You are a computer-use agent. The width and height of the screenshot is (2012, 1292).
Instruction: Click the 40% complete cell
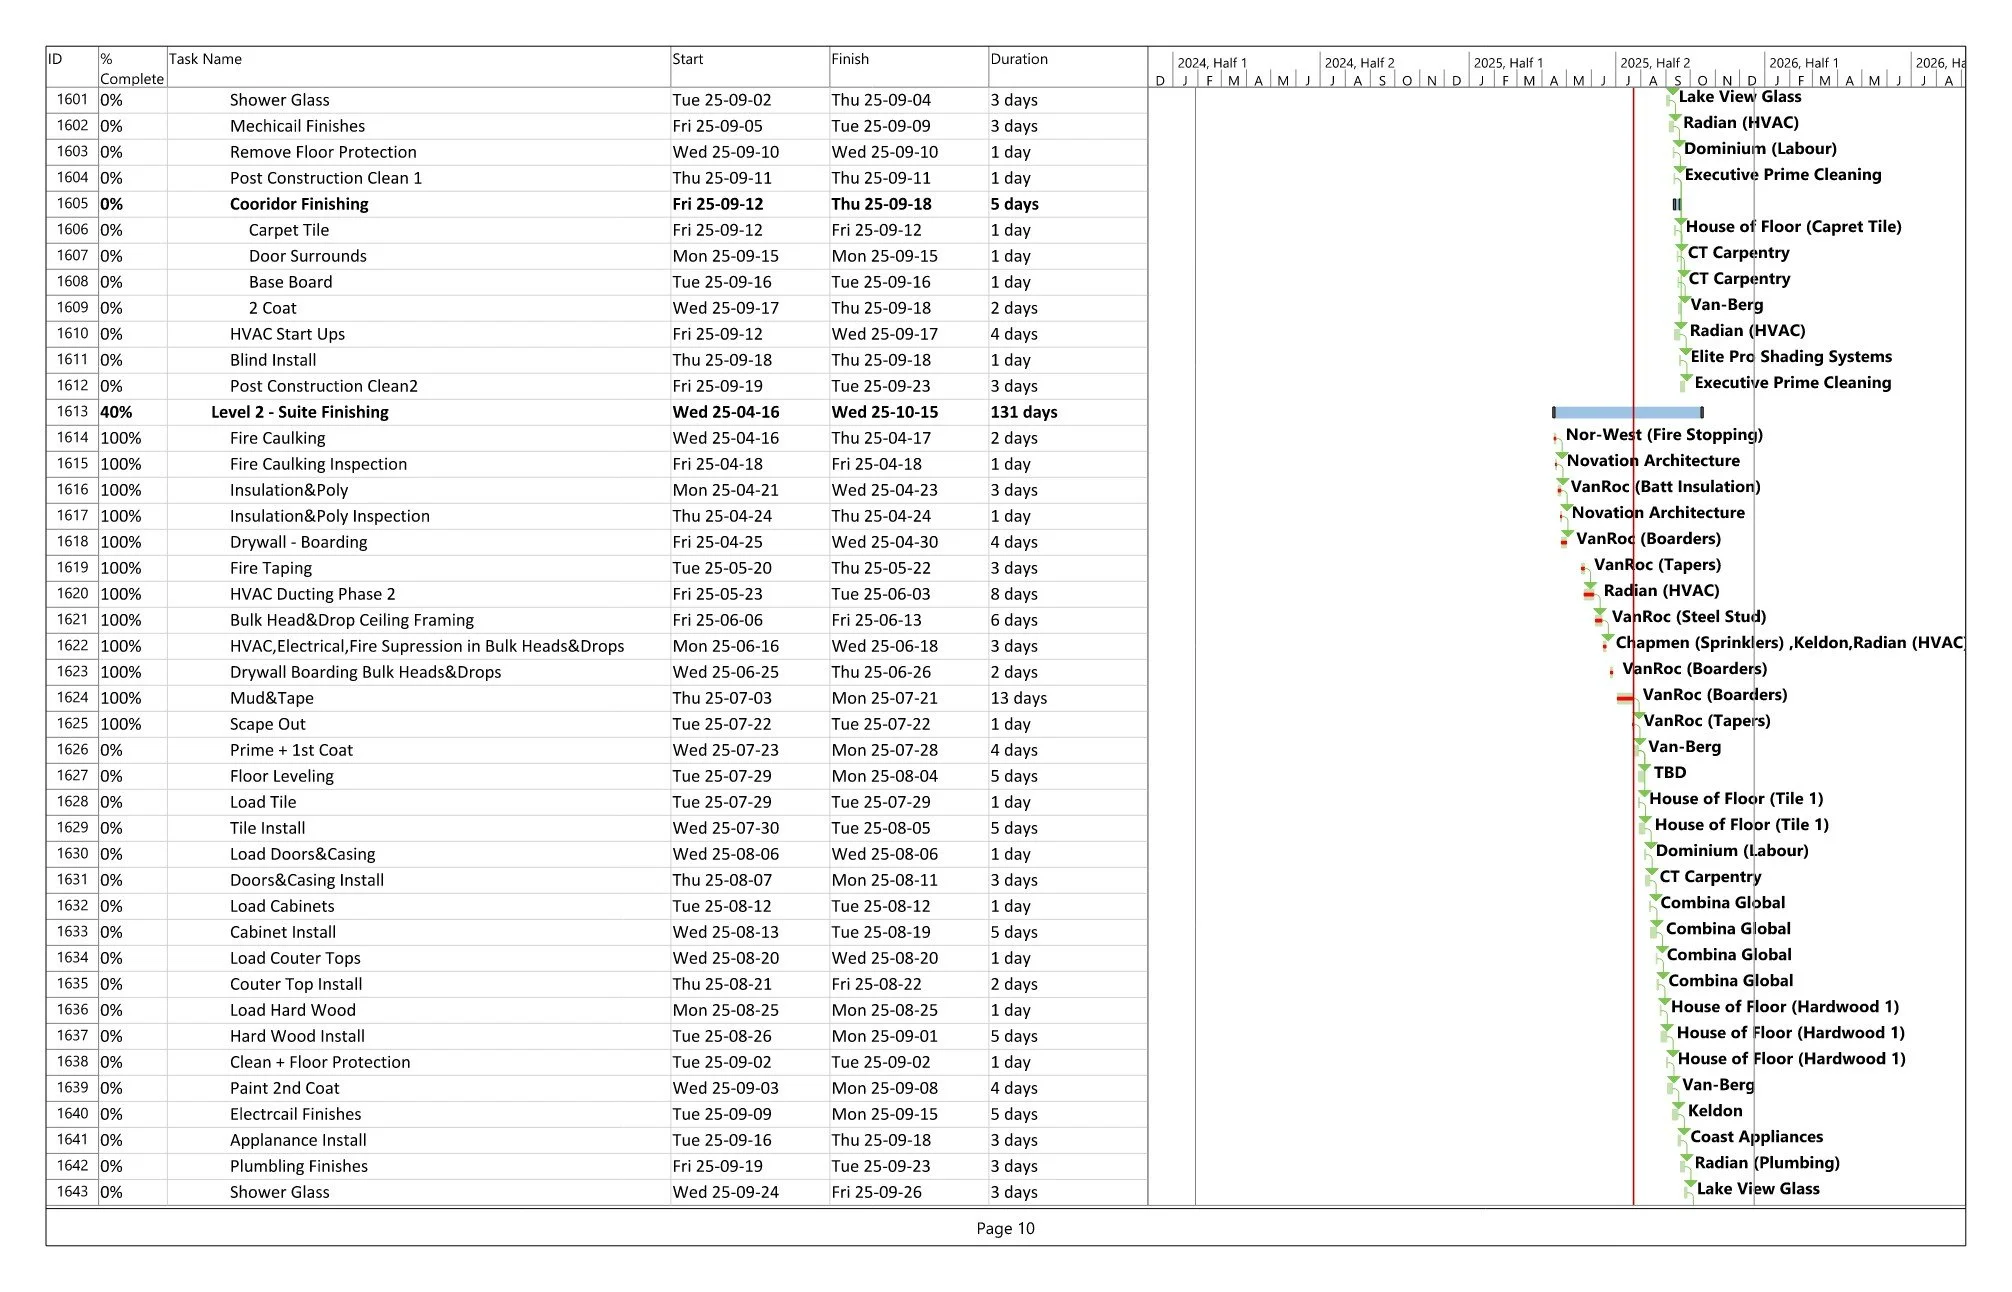(x=116, y=412)
